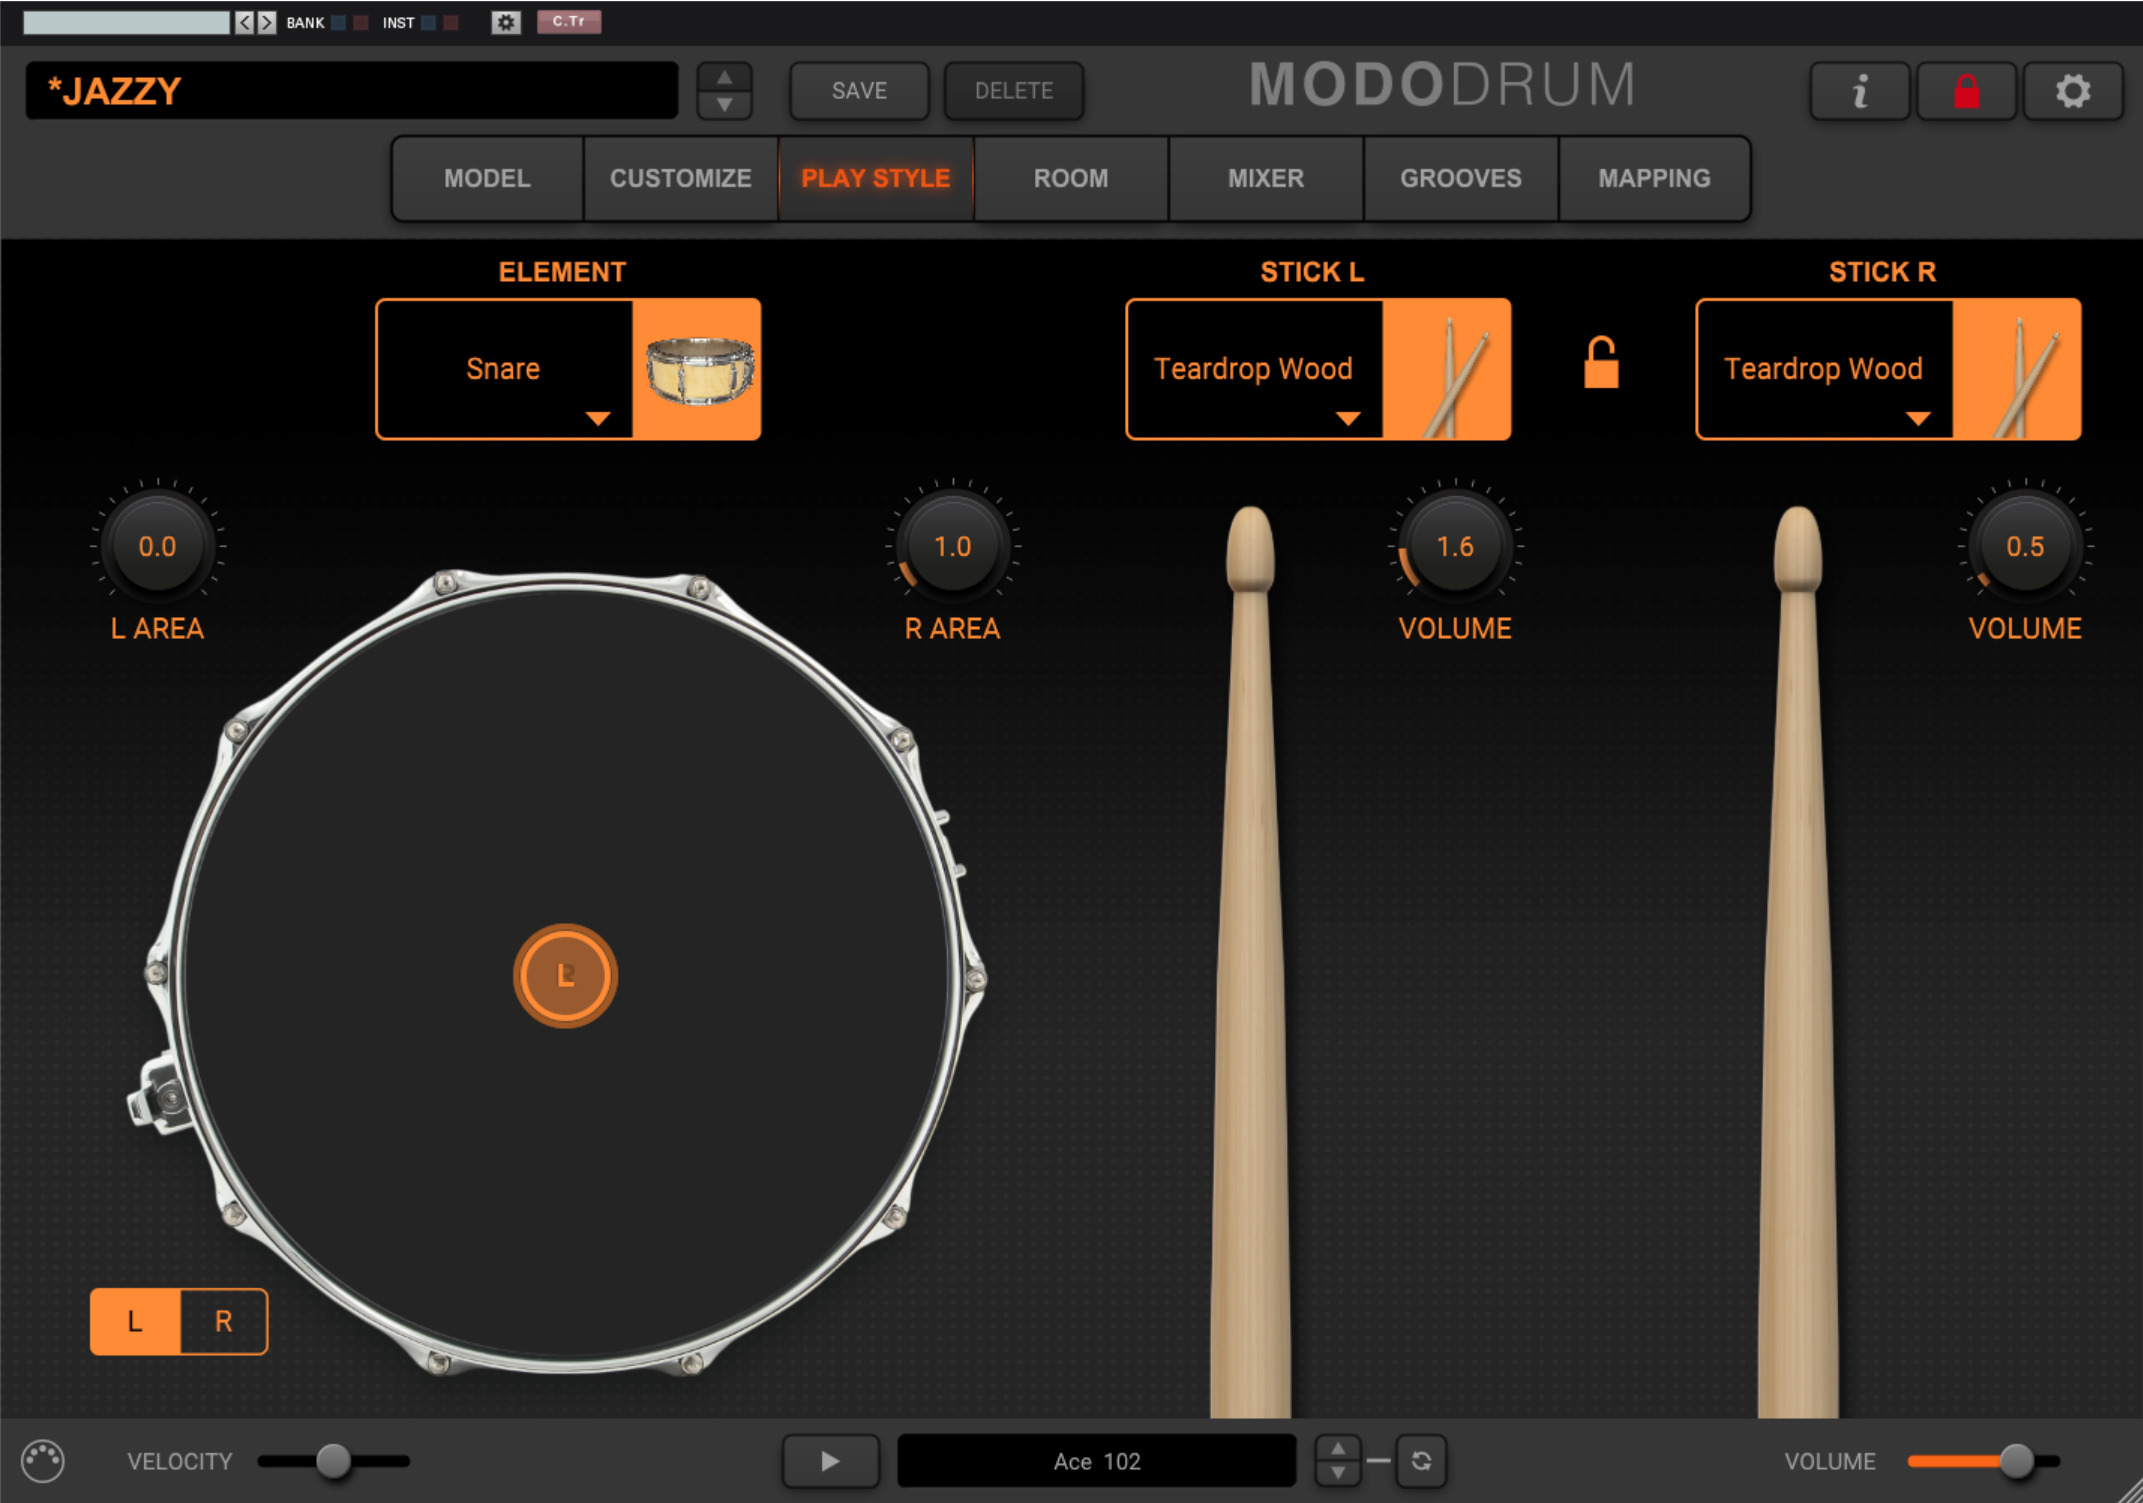Viewport: 2143px width, 1503px height.
Task: Select the PLAY STYLE tab
Action: (x=876, y=178)
